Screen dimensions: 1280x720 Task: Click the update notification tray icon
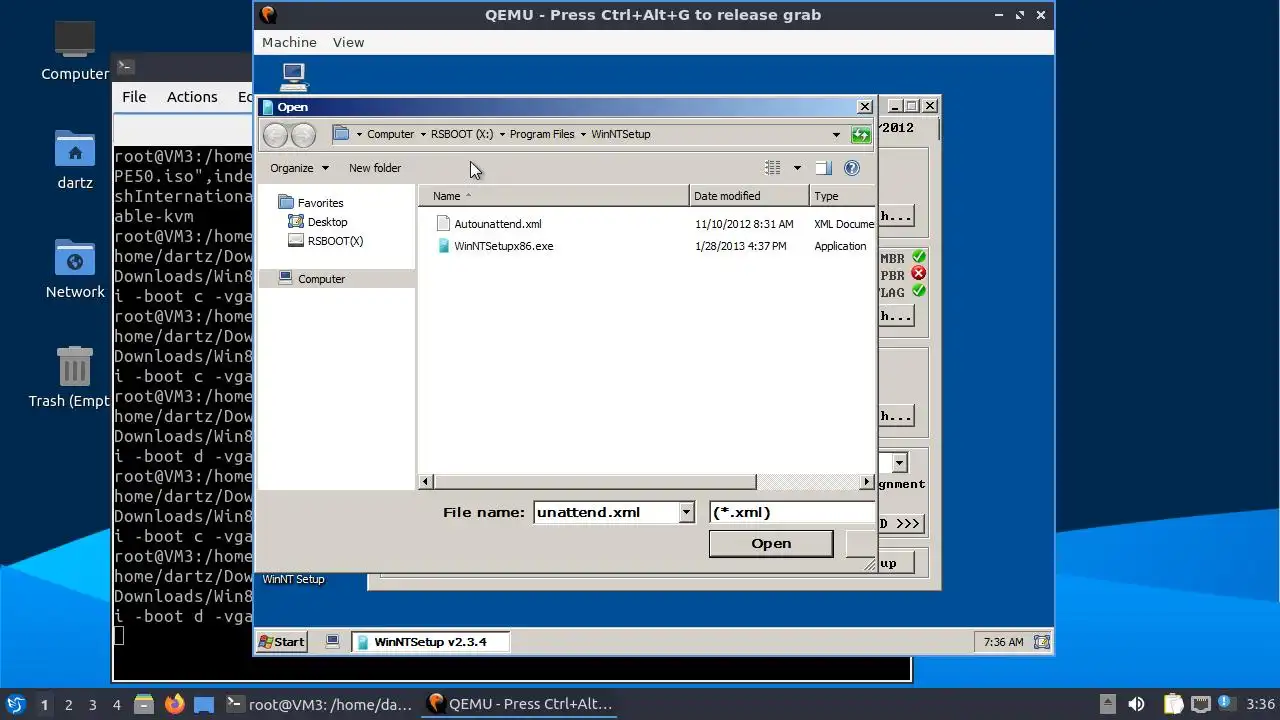(x=1226, y=704)
